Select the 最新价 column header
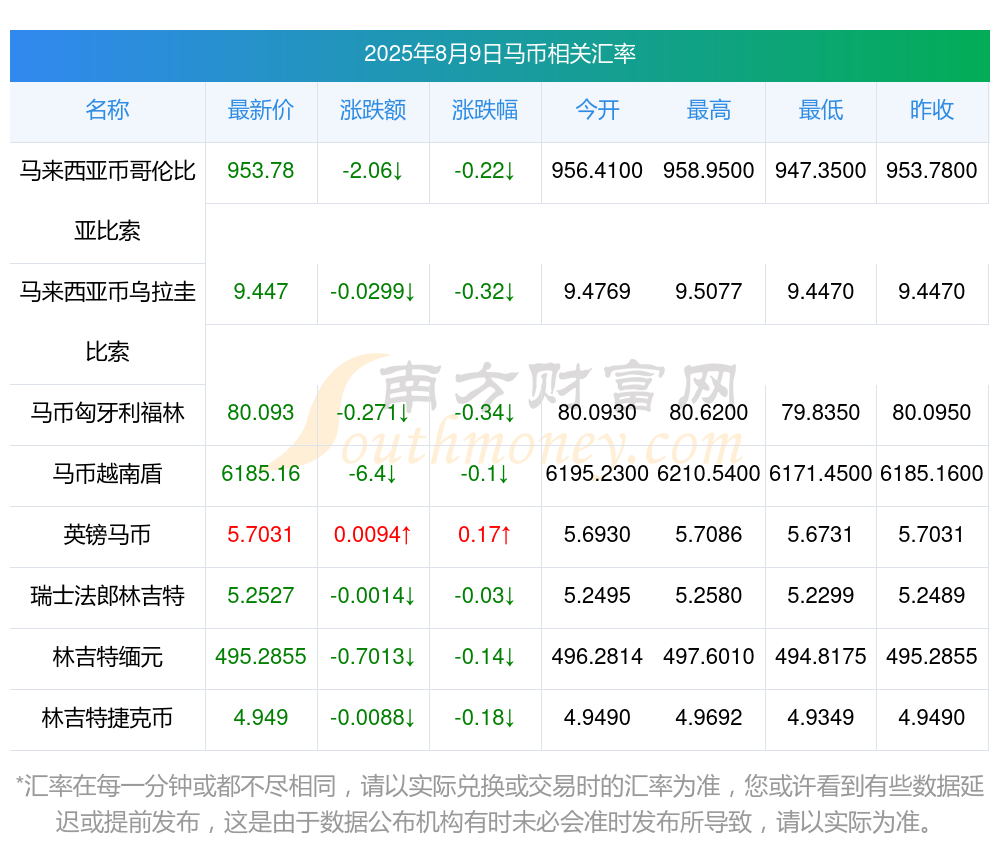This screenshot has height=853, width=1000. click(x=260, y=110)
